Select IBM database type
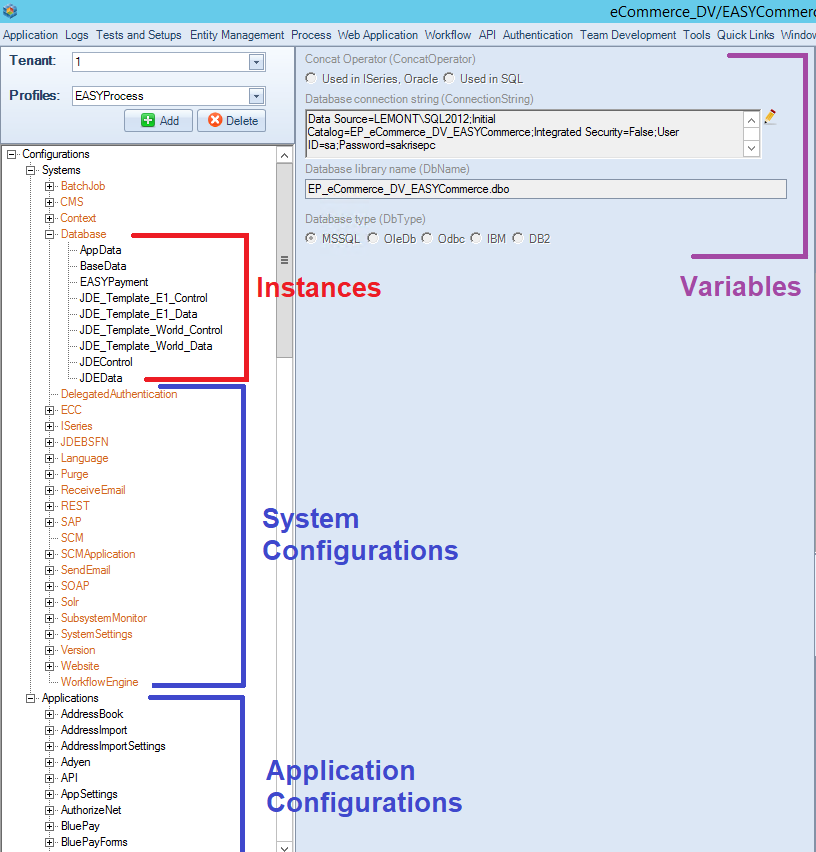This screenshot has width=816, height=852. (476, 238)
